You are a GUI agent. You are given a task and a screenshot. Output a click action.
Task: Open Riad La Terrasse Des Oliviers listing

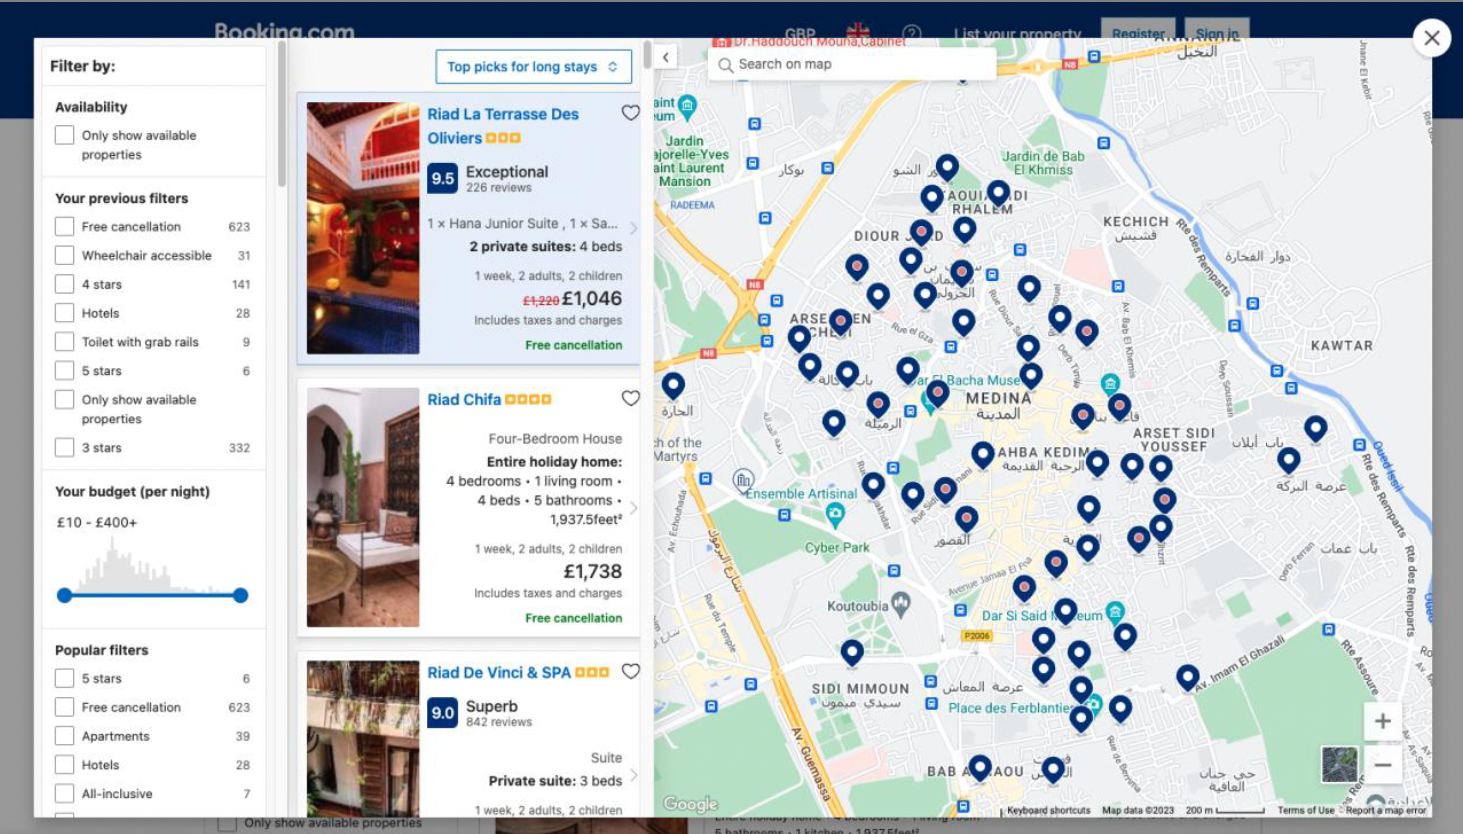tap(502, 126)
